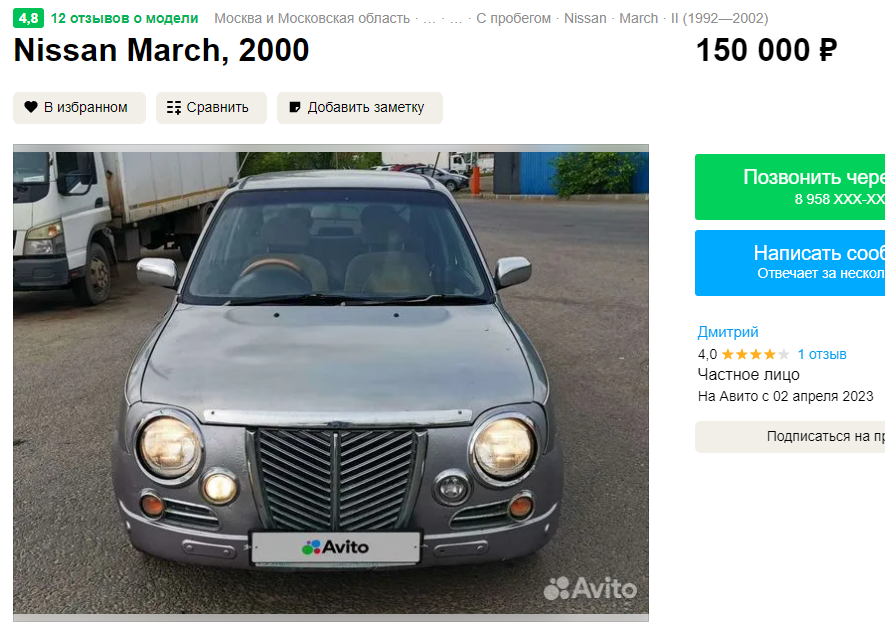This screenshot has height=631, width=885.
Task: Expand the second collapsed breadcrumb ellipsis
Action: (x=456, y=19)
